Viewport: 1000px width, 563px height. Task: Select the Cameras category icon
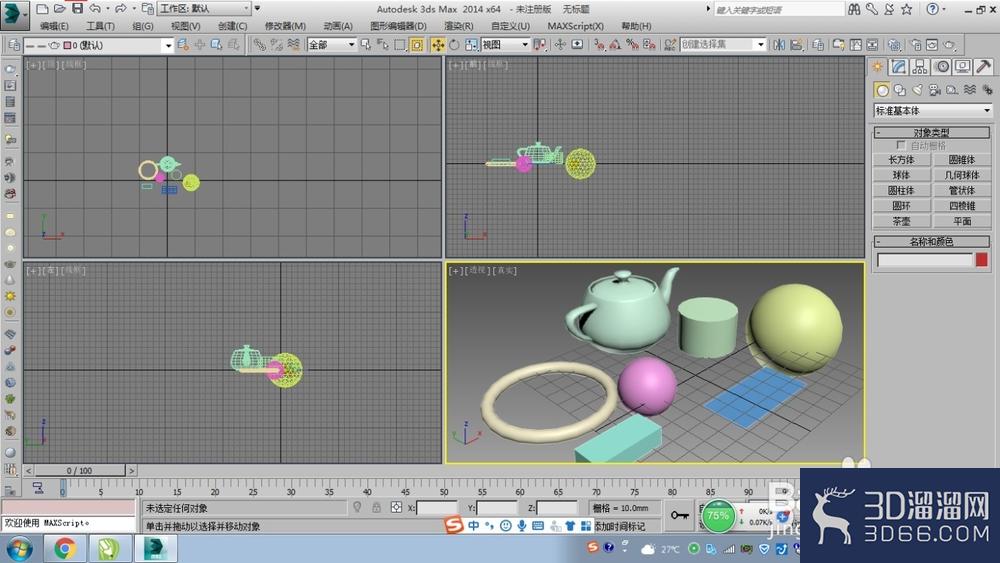(x=934, y=90)
